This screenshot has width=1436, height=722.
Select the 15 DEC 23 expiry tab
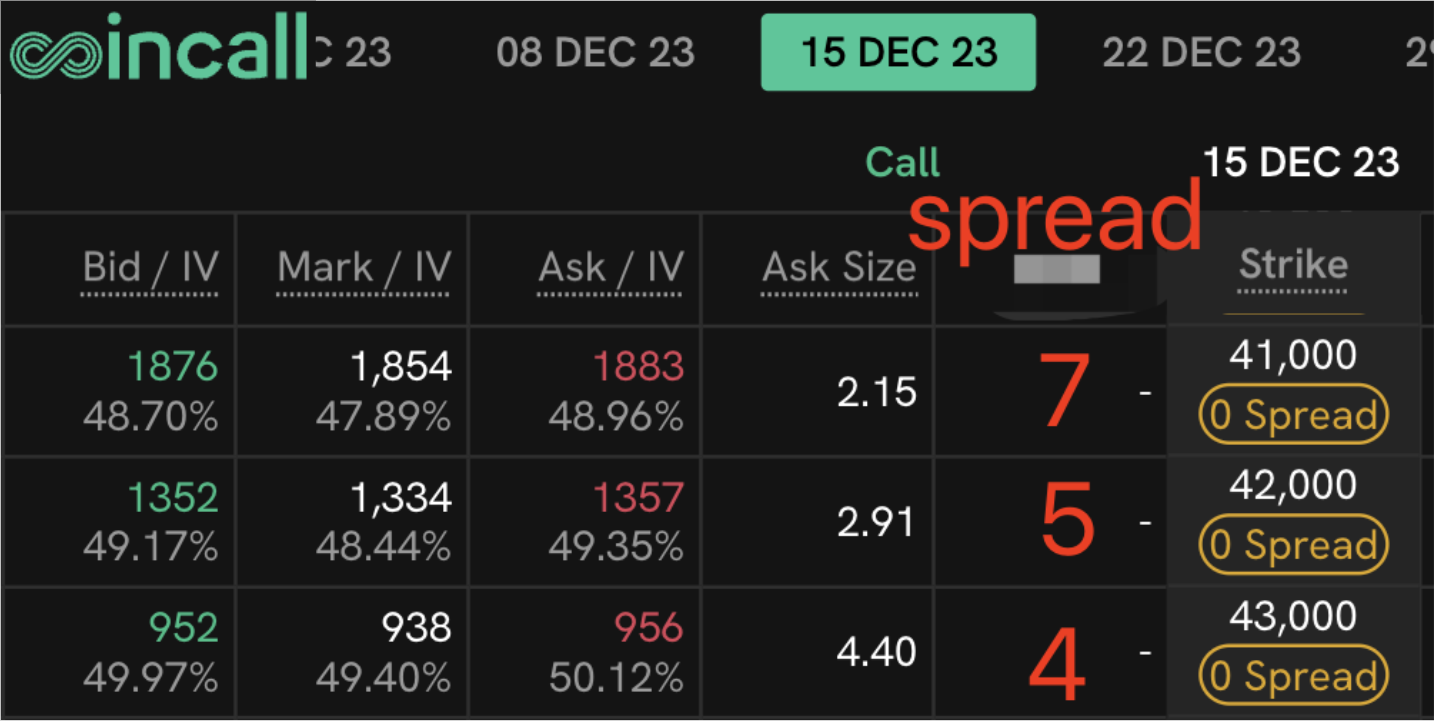[898, 52]
